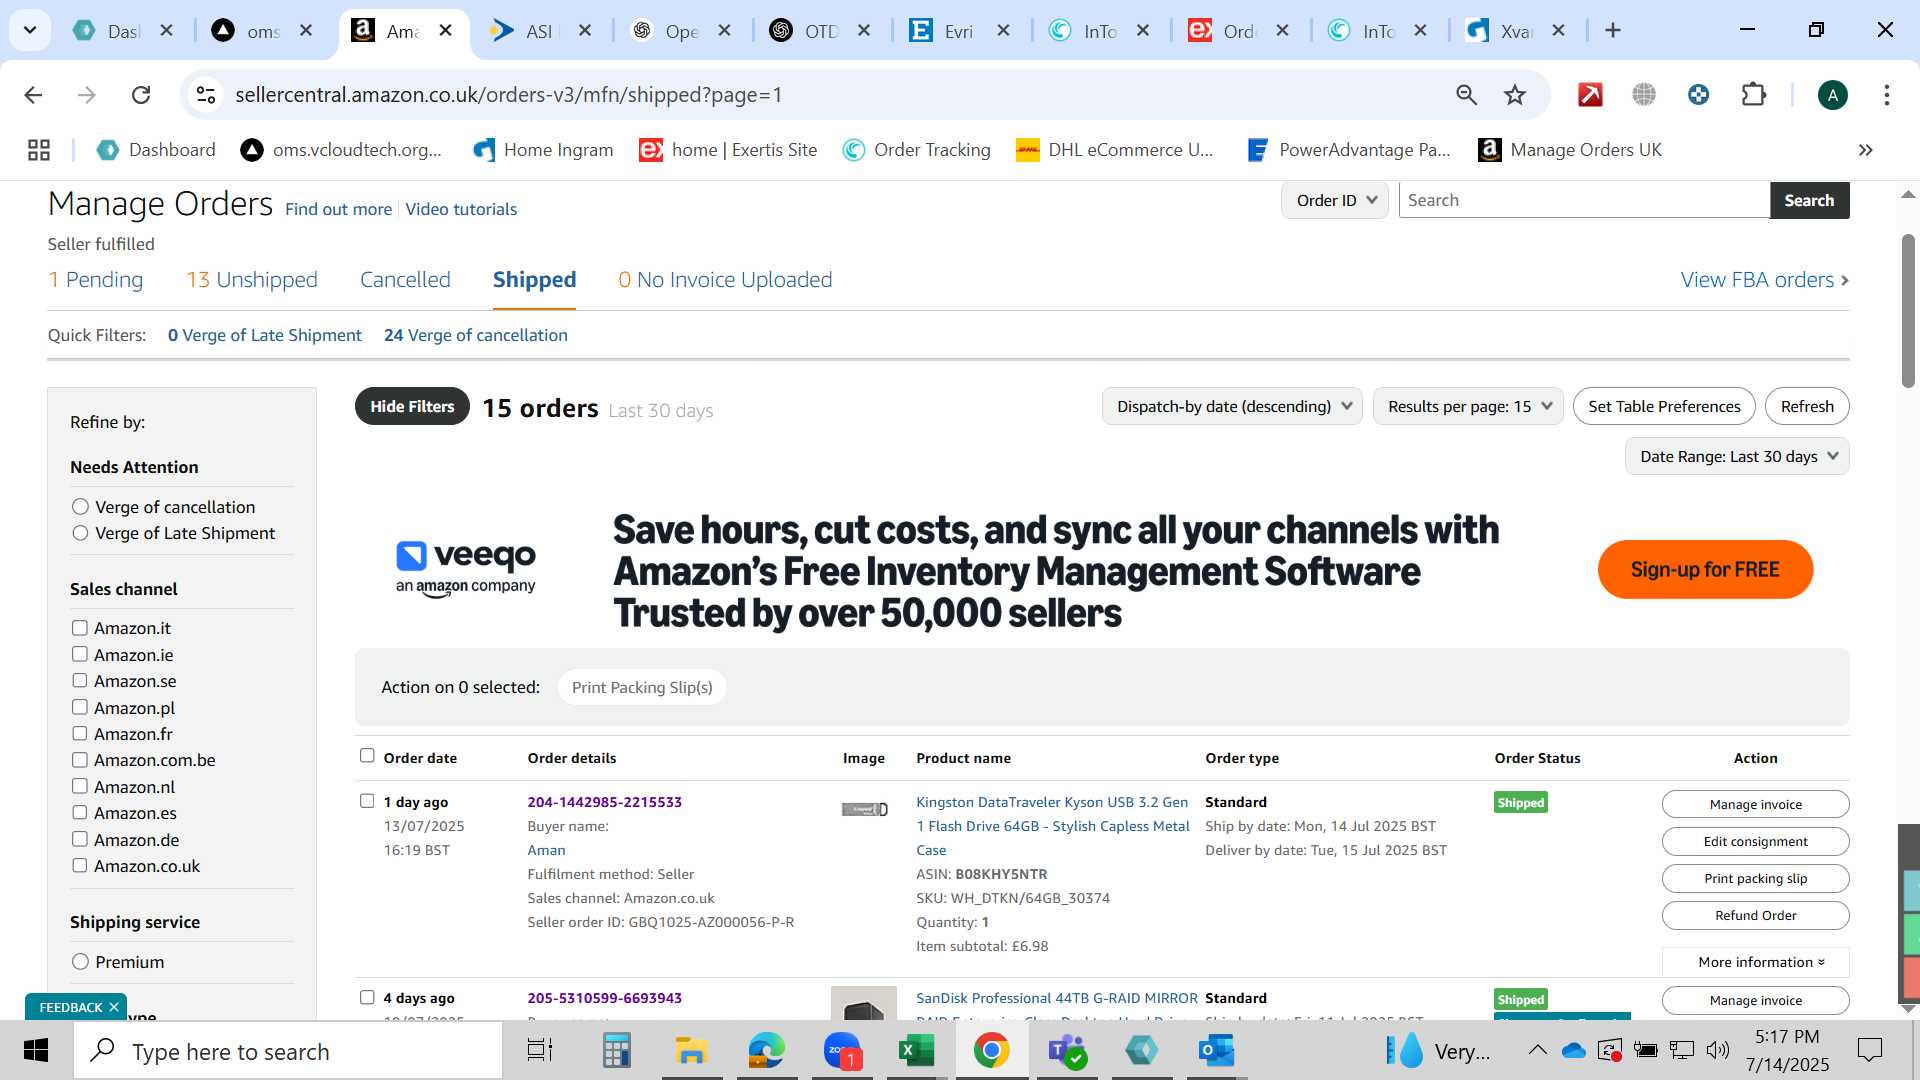
Task: Click the page vertical scrollbar thumb
Action: click(1908, 310)
